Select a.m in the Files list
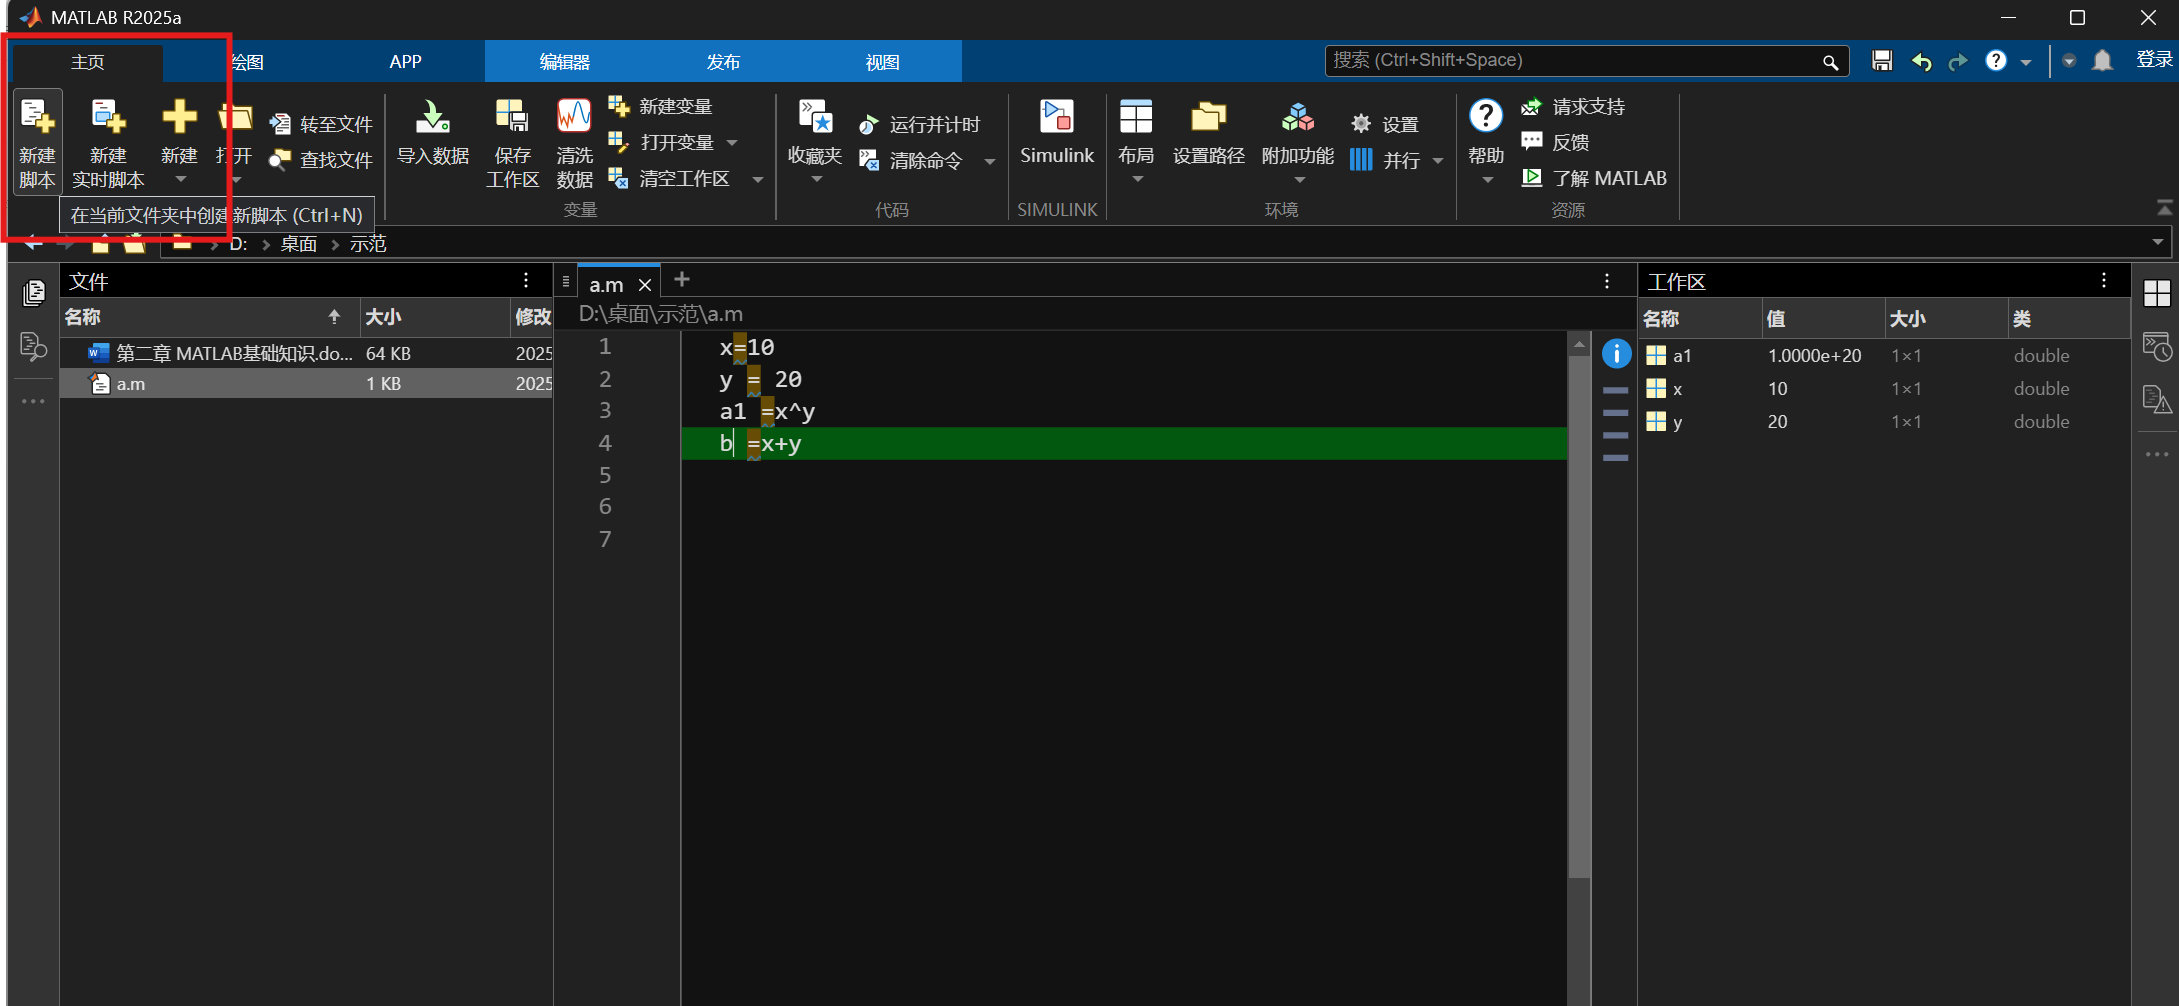Screen dimensions: 2179x1006 (x=306, y=384)
